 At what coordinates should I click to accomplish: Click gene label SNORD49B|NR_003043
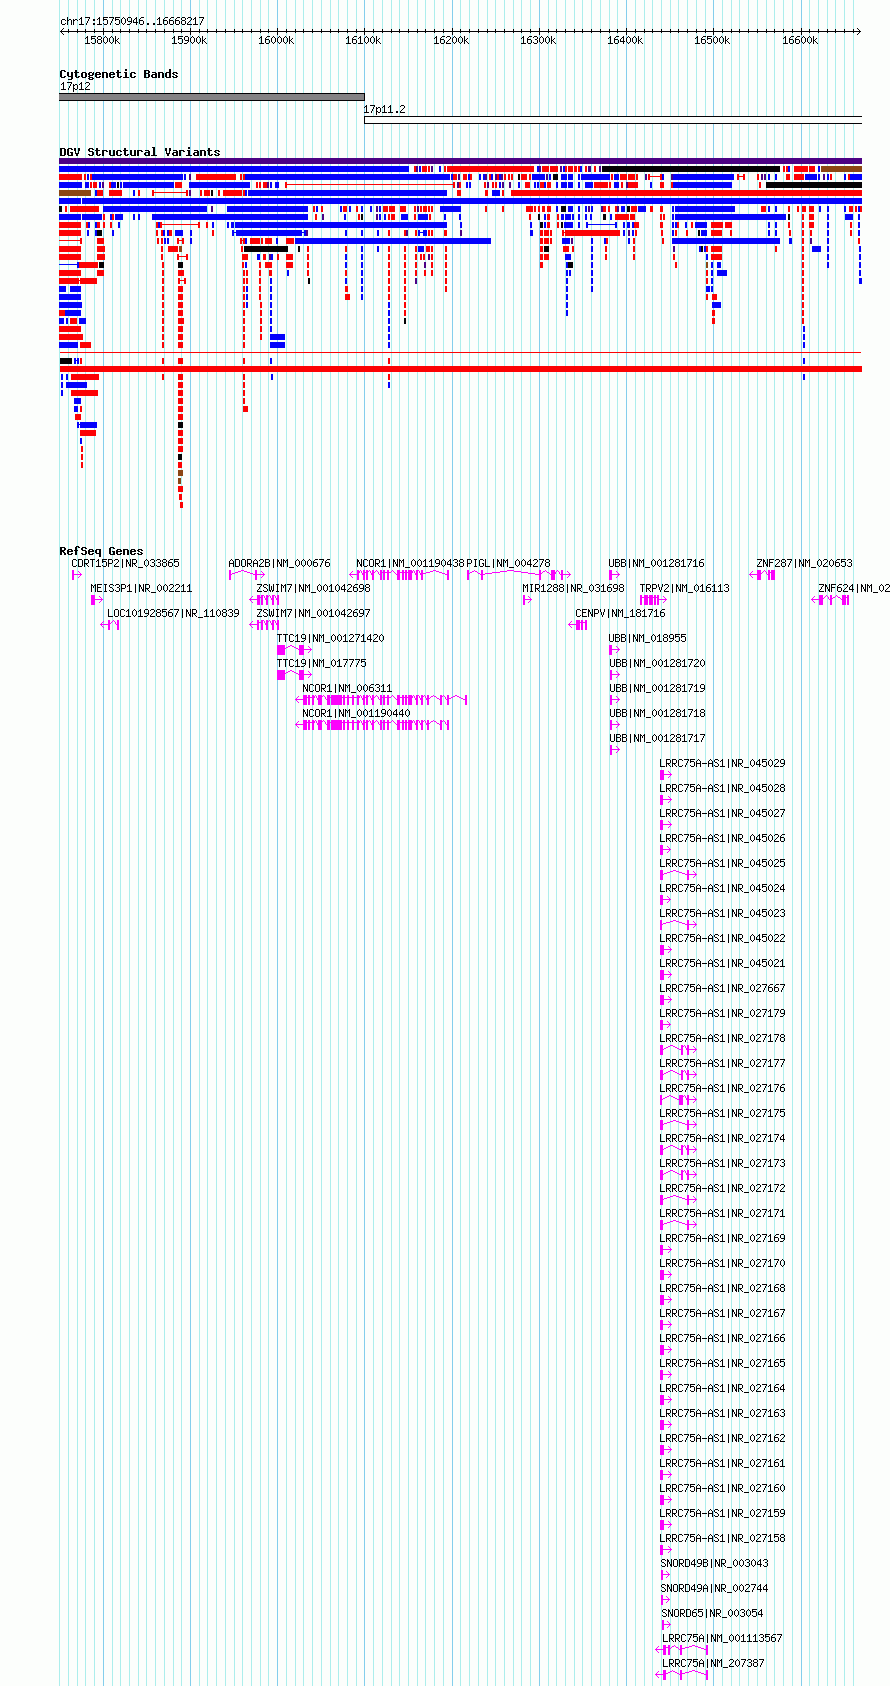pyautogui.click(x=714, y=1563)
